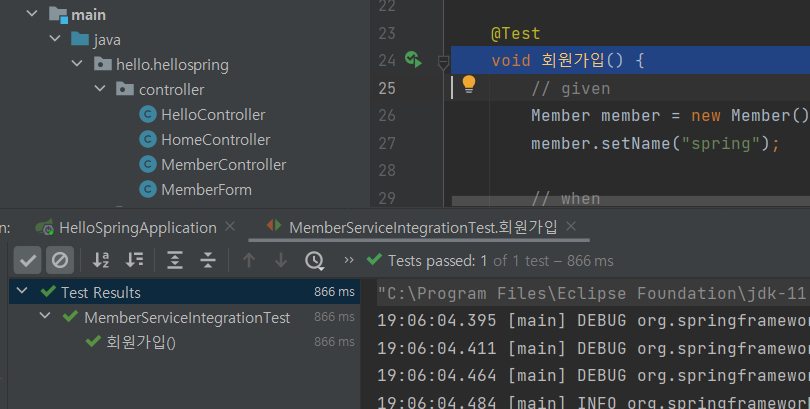Click green check on Test Results
The width and height of the screenshot is (810, 409).
point(48,292)
